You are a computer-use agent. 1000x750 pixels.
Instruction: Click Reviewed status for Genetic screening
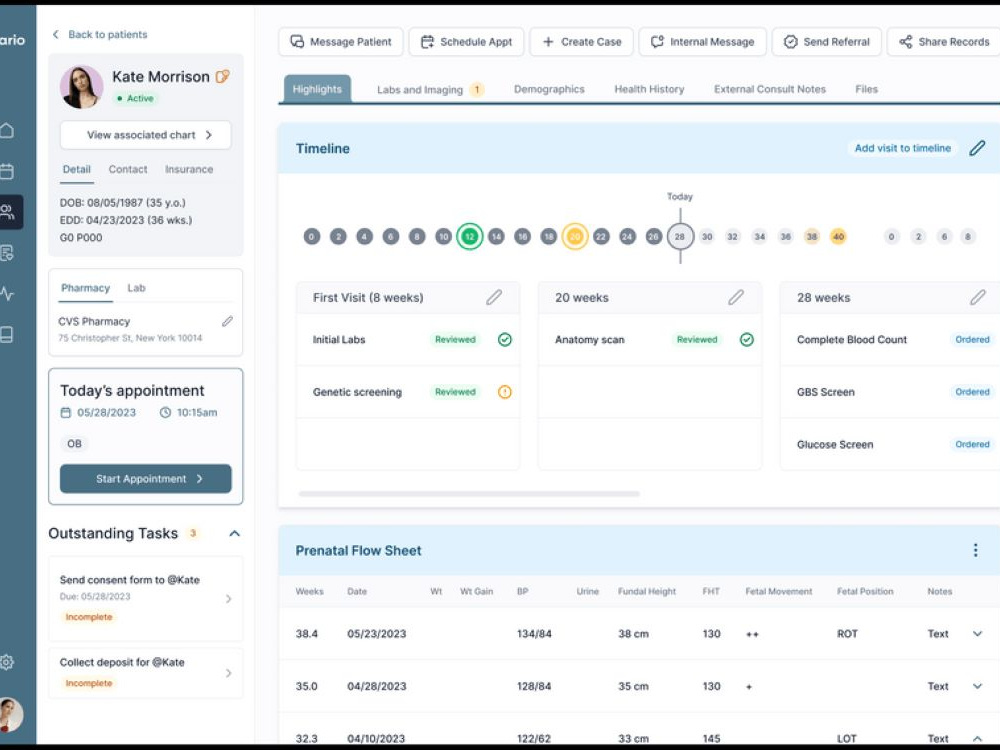(455, 392)
